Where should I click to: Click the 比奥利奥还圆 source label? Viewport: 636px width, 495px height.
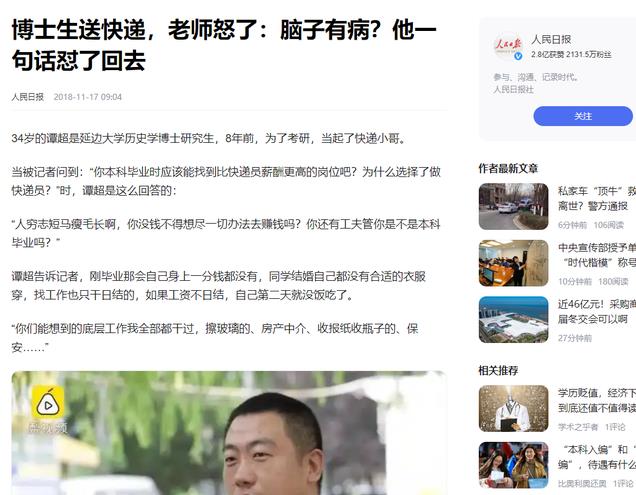[x=582, y=484]
